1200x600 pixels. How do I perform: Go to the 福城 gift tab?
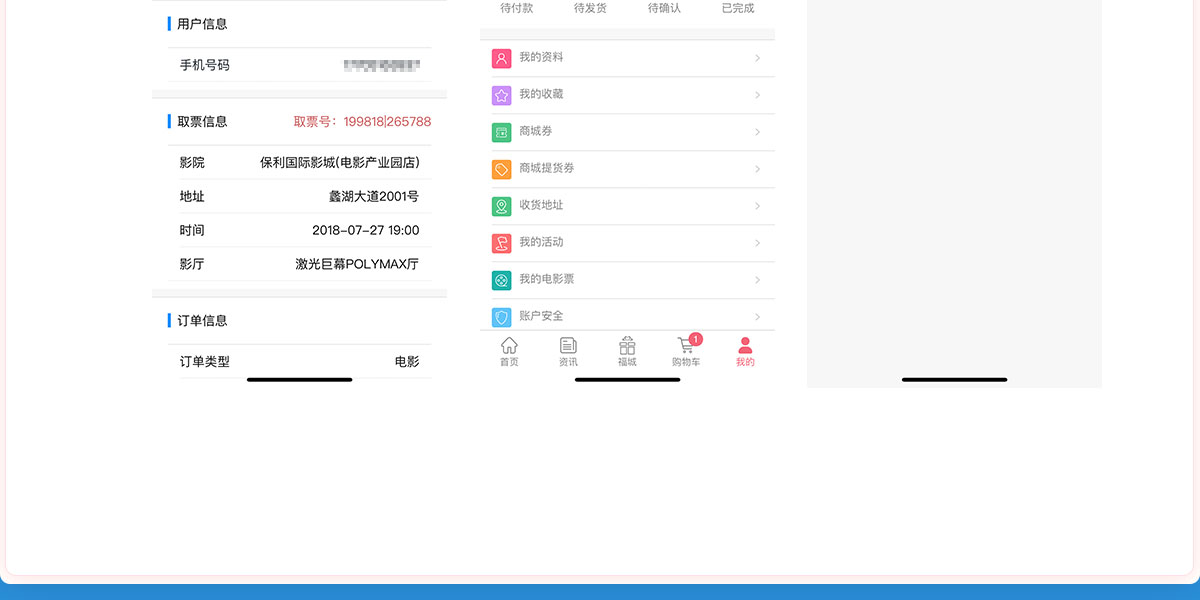pos(627,351)
